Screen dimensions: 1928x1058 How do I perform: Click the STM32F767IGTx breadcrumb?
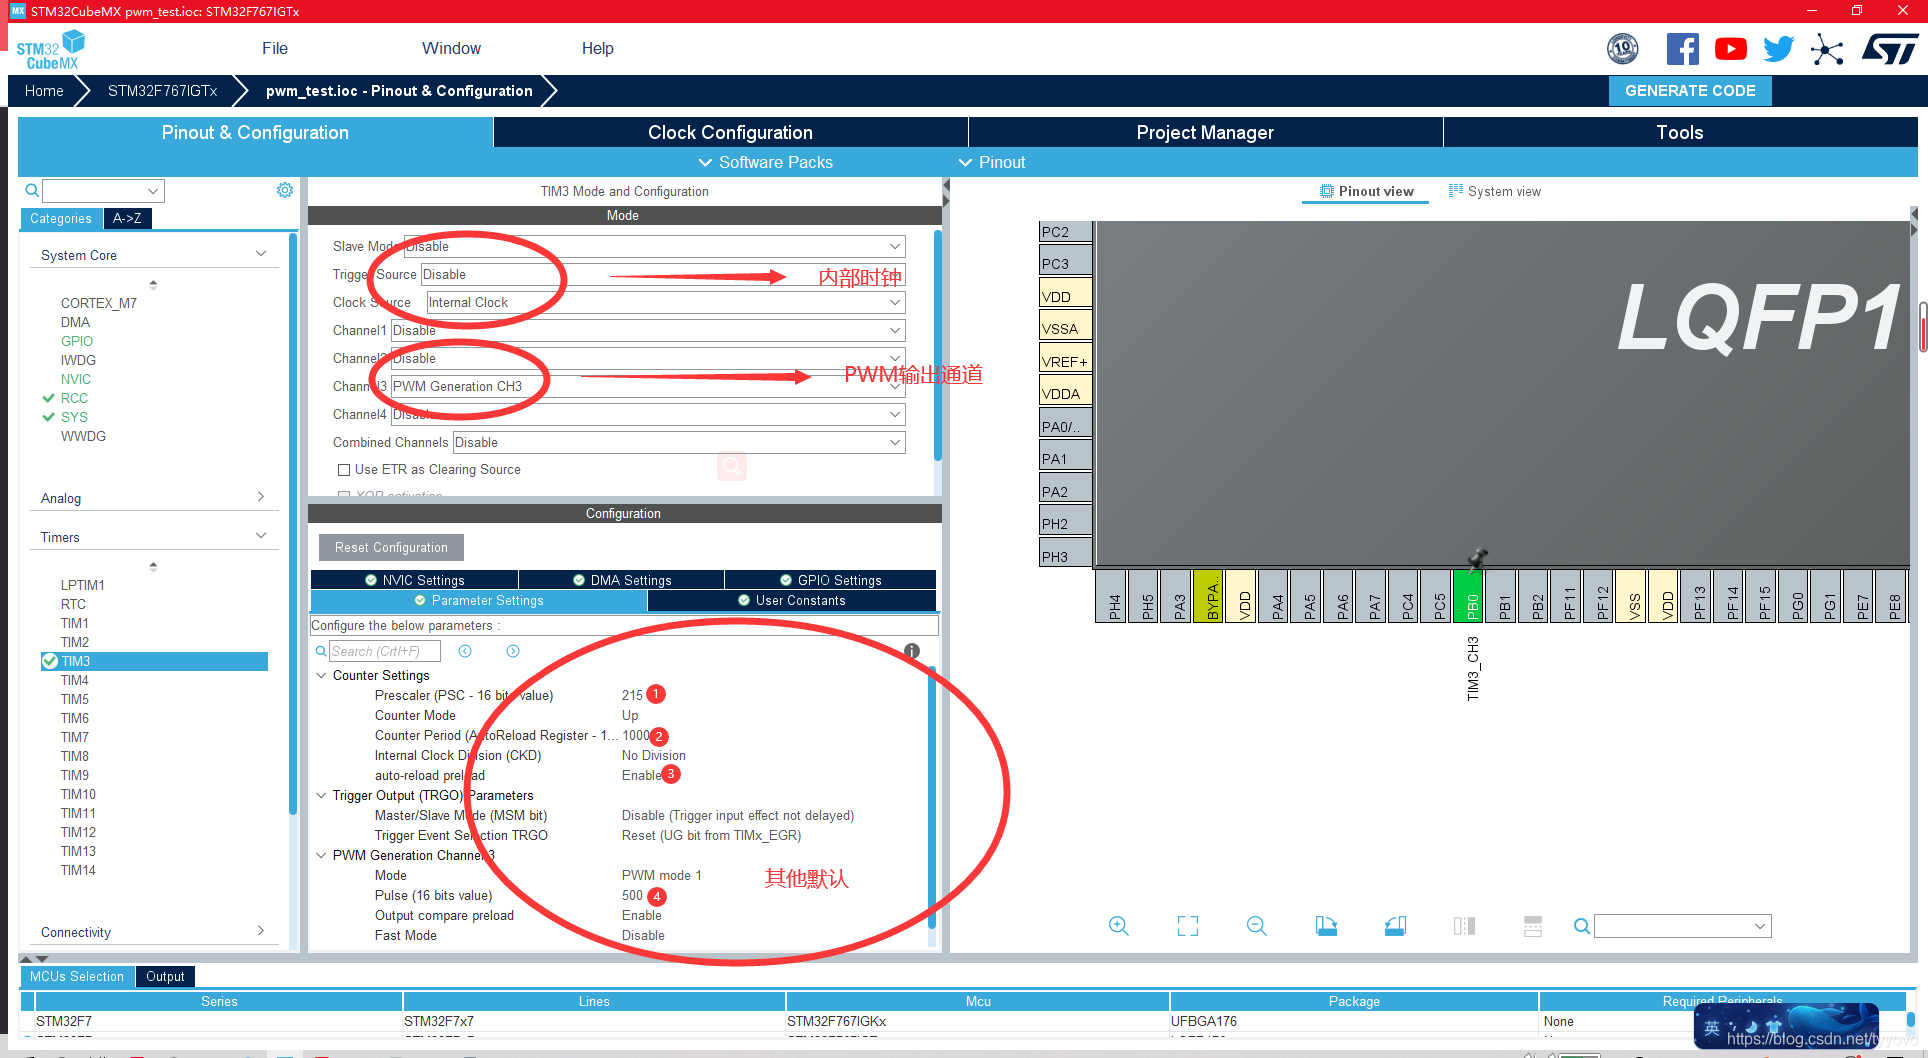pos(162,91)
